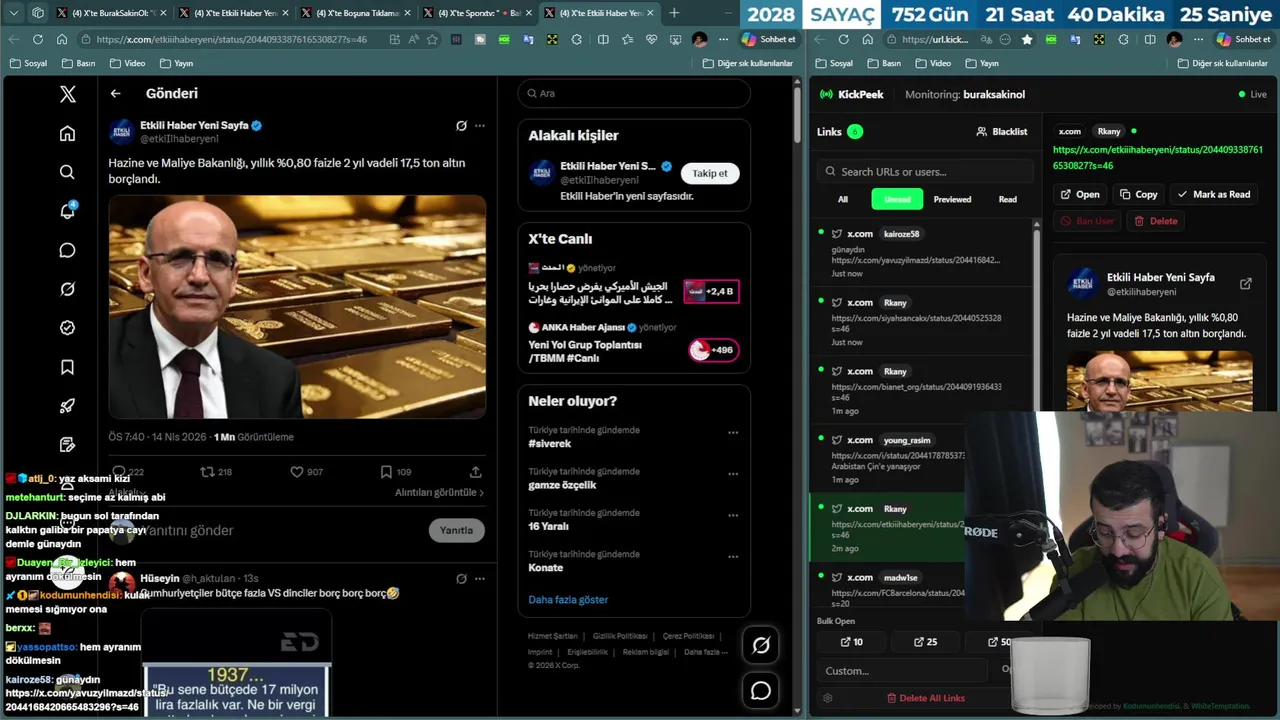Open options for 16 Yaralı trend
Screen dimensions: 1280x720
coord(733,515)
